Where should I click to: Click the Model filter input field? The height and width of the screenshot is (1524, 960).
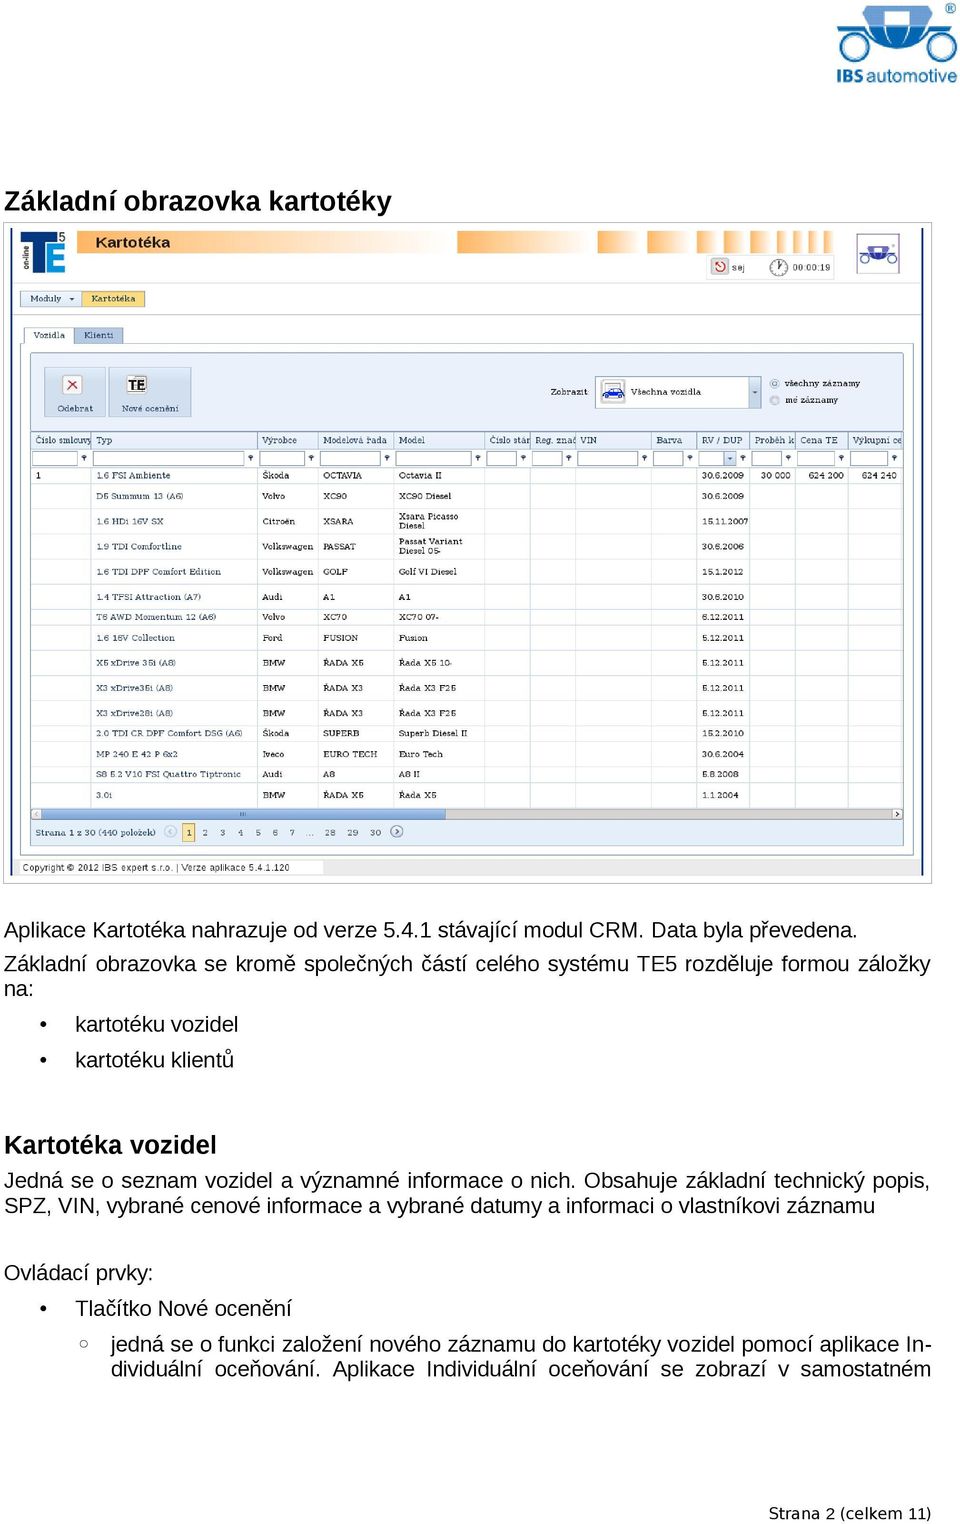coord(434,458)
